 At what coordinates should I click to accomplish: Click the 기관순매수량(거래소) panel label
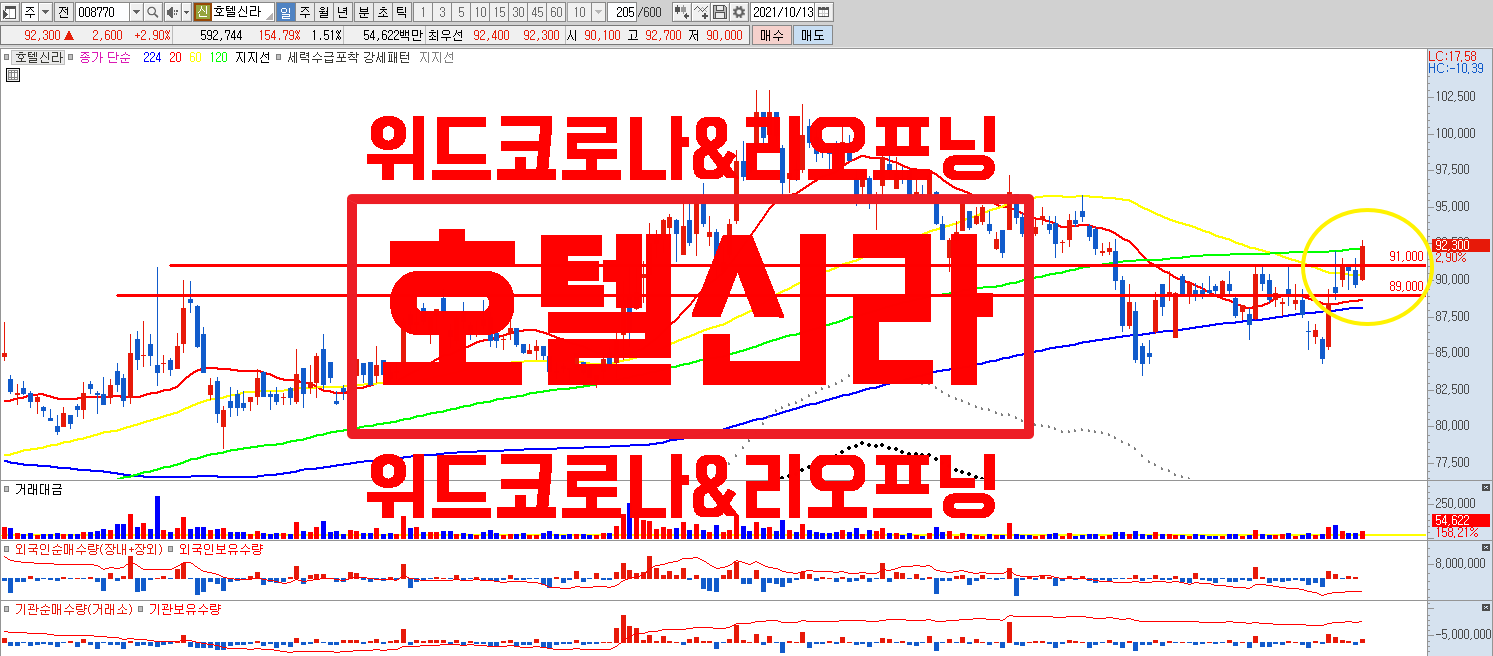(73, 608)
